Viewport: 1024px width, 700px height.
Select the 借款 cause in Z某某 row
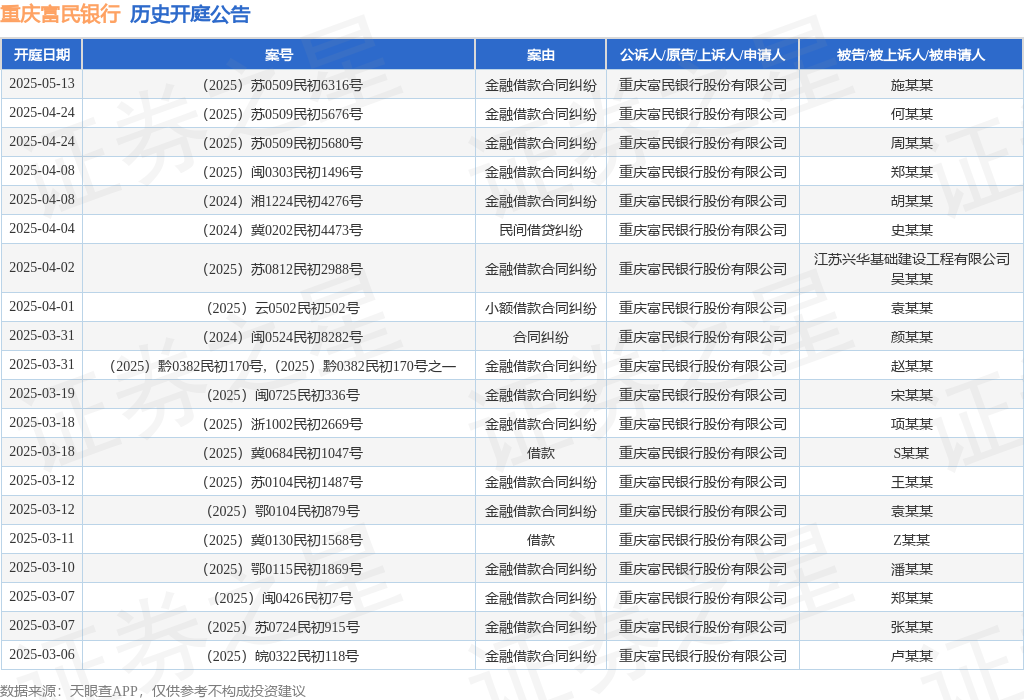tap(541, 540)
